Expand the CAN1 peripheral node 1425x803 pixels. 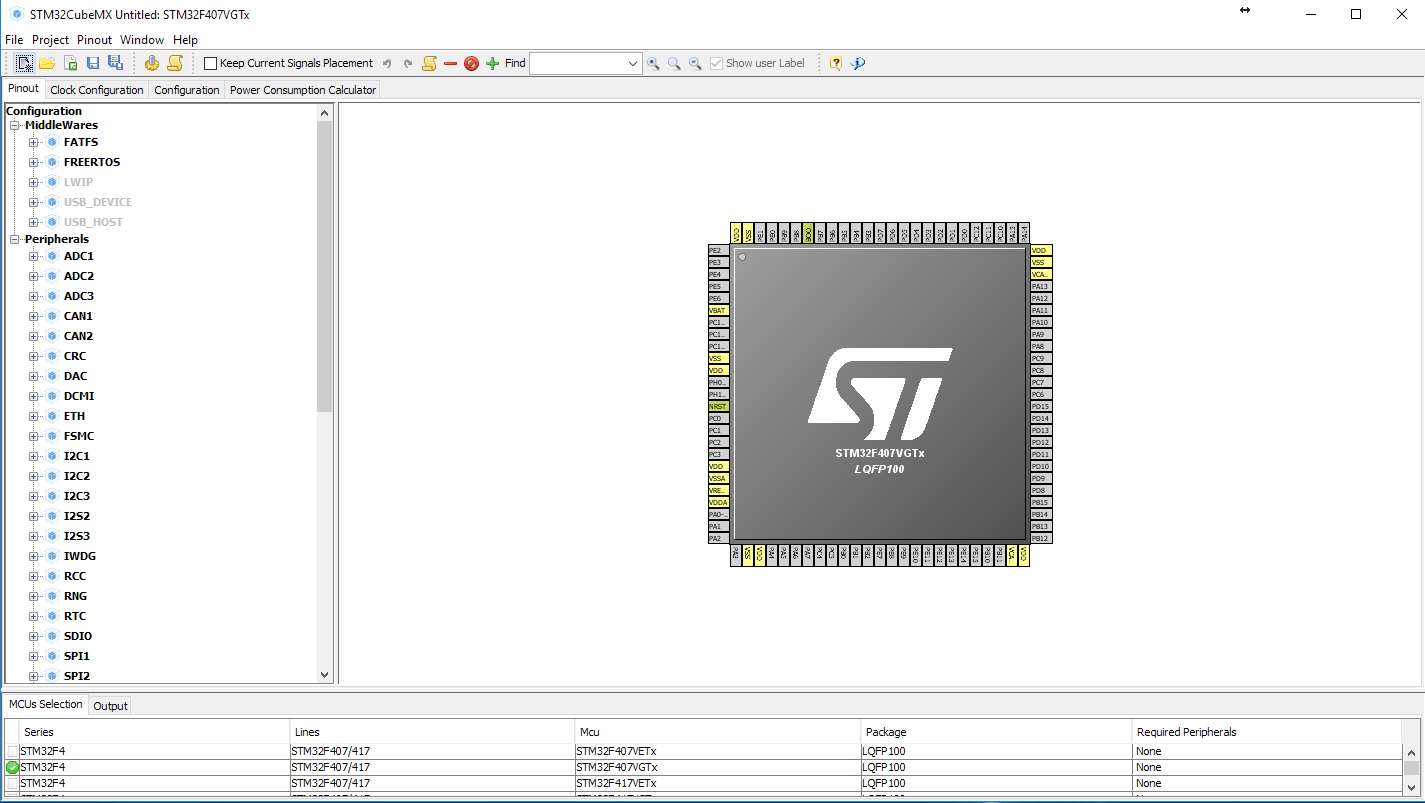(33, 316)
